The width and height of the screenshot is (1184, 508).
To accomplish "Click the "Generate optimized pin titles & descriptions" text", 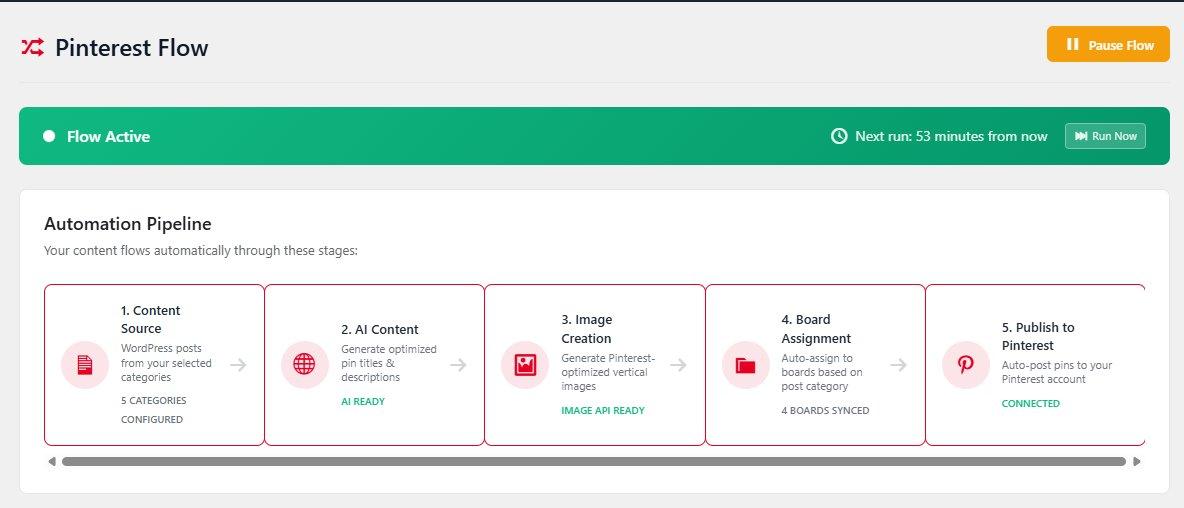I will pyautogui.click(x=389, y=363).
